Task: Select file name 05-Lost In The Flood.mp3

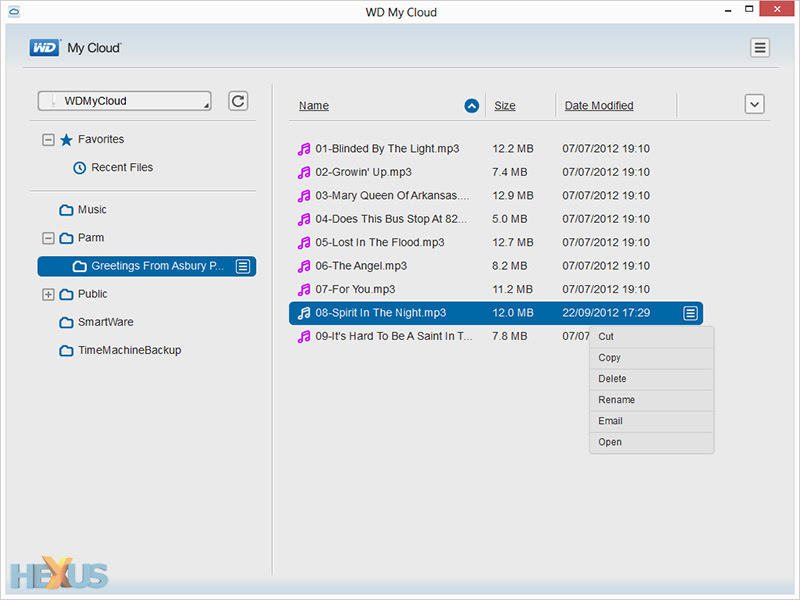Action: pos(380,243)
